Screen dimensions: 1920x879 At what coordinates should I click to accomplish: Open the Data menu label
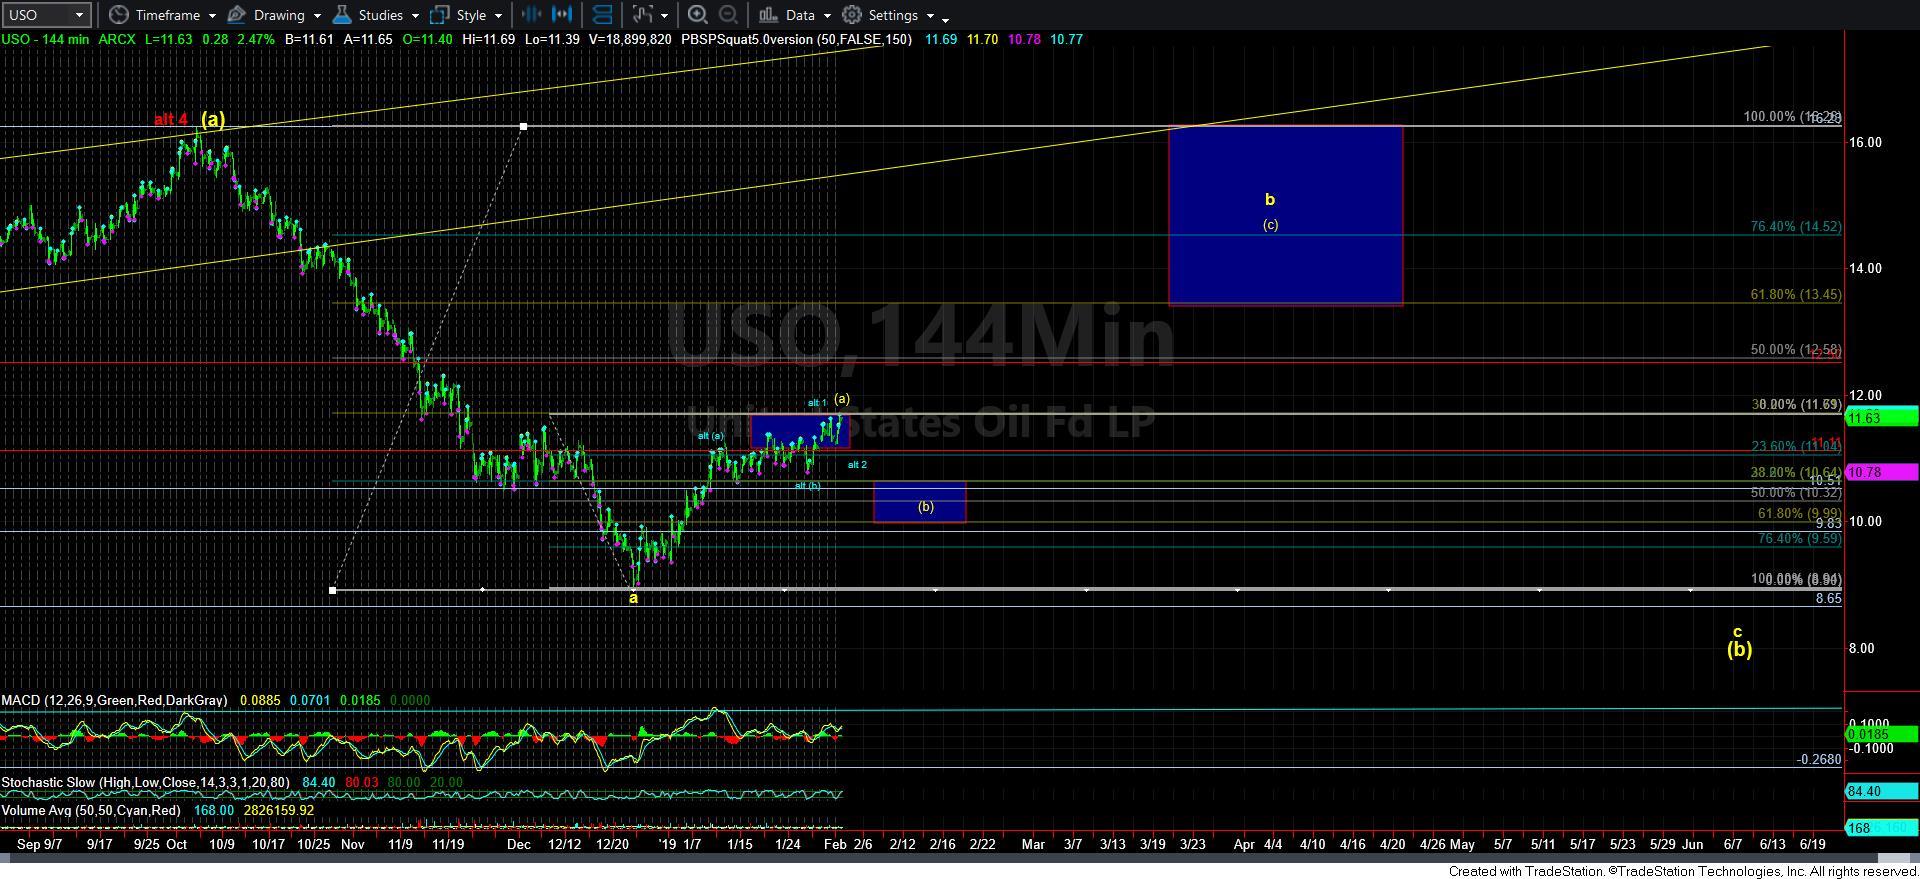[x=800, y=15]
